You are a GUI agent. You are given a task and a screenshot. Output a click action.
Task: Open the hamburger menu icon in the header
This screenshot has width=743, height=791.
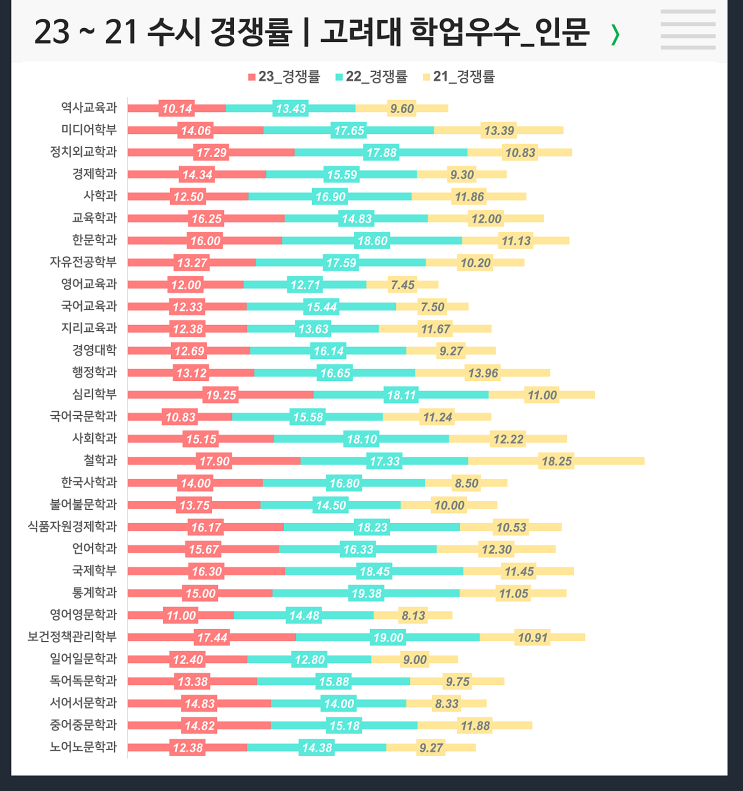tap(688, 29)
